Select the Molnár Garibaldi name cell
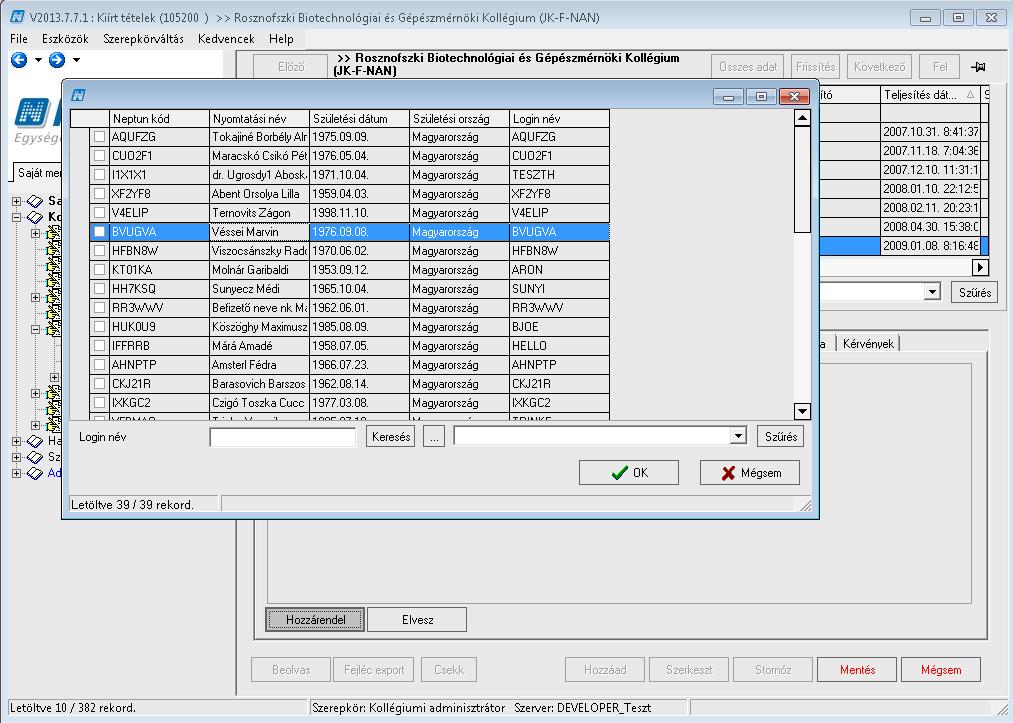Viewport: 1013px width, 723px height. [260, 270]
